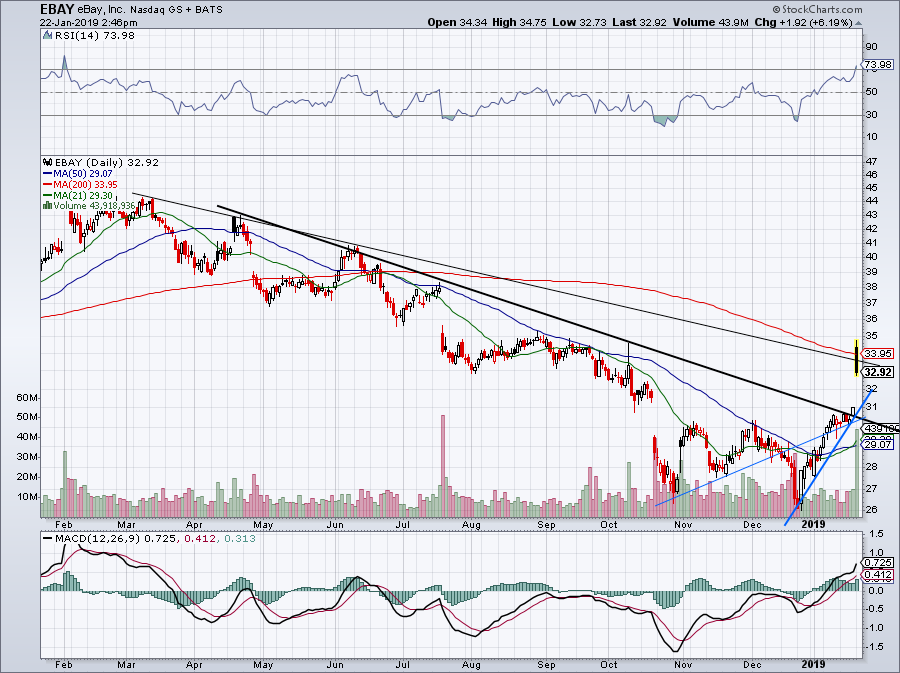Click the date 22-Jan-2019 2:46pm text
This screenshot has width=900, height=673.
[x=88, y=23]
